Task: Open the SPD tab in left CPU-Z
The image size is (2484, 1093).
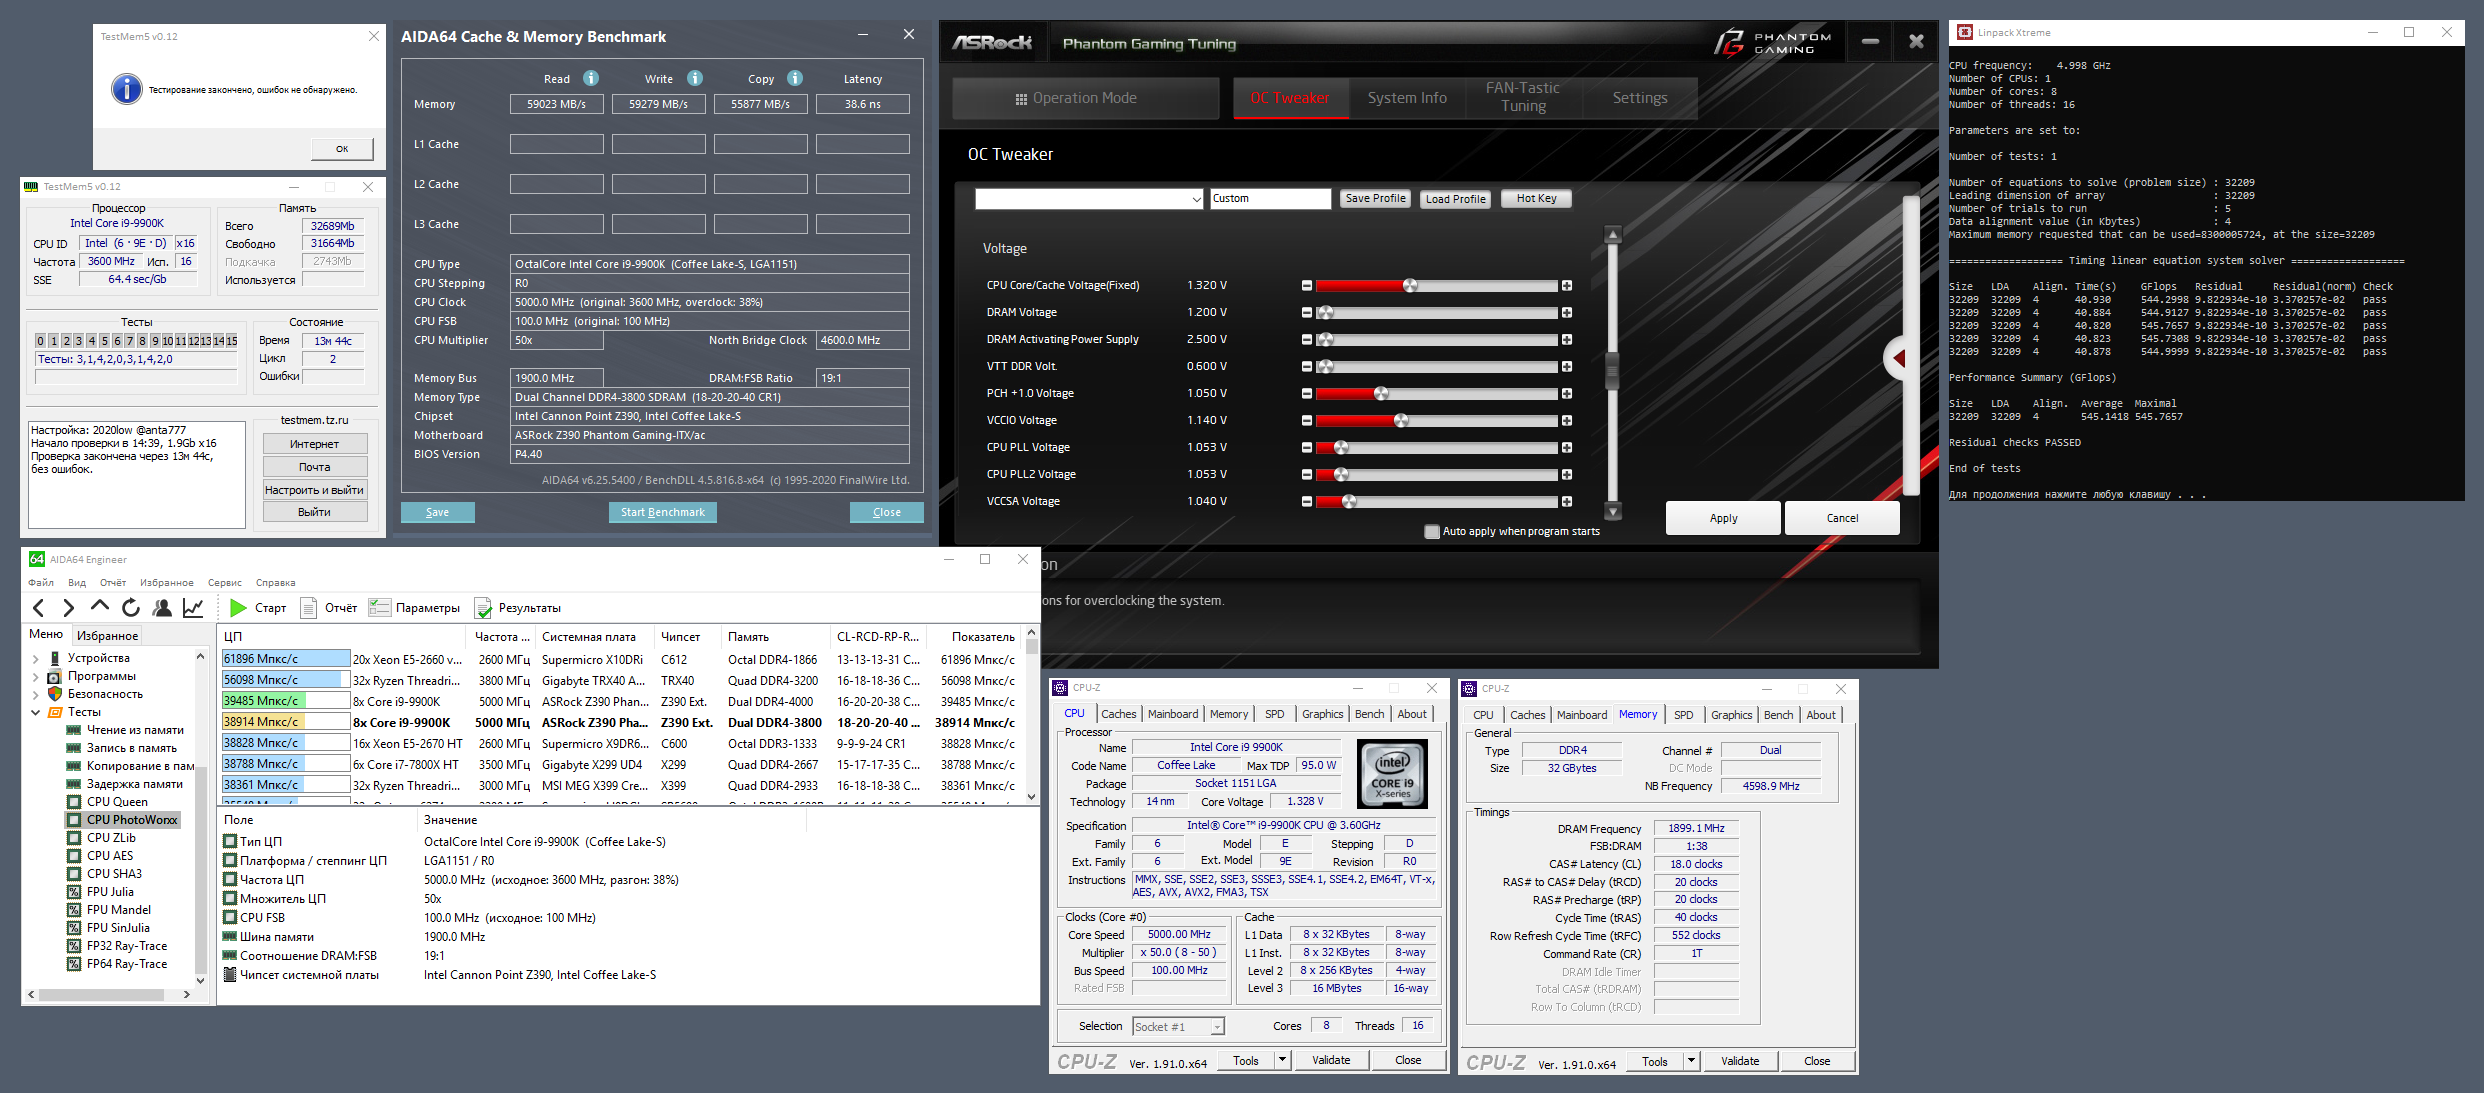Action: coord(1274,714)
